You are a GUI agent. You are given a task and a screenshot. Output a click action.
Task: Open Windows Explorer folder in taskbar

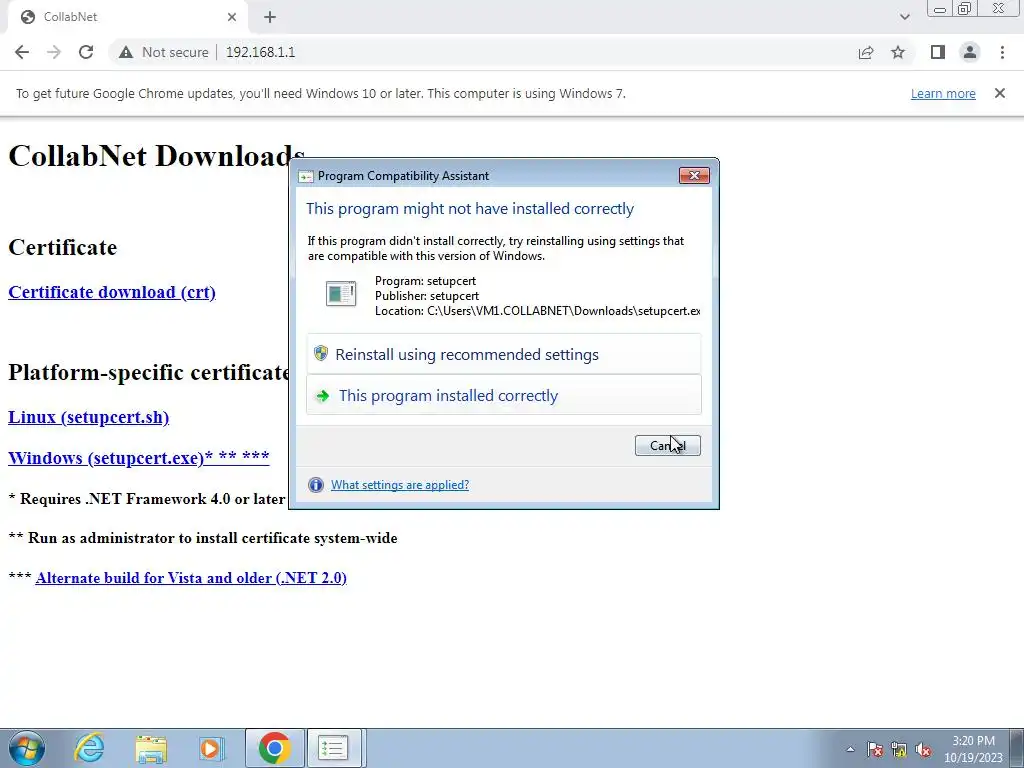point(151,748)
